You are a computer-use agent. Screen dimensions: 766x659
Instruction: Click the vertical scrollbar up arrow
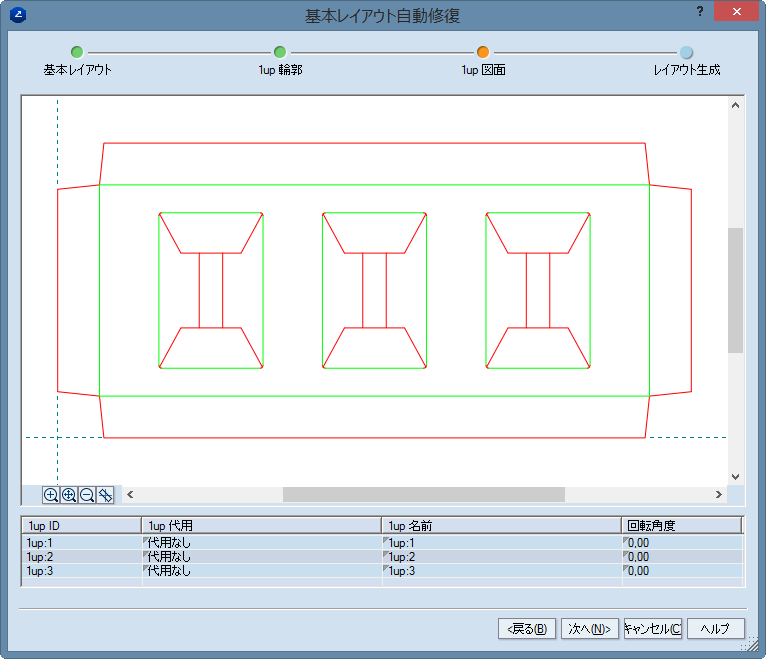pyautogui.click(x=735, y=105)
